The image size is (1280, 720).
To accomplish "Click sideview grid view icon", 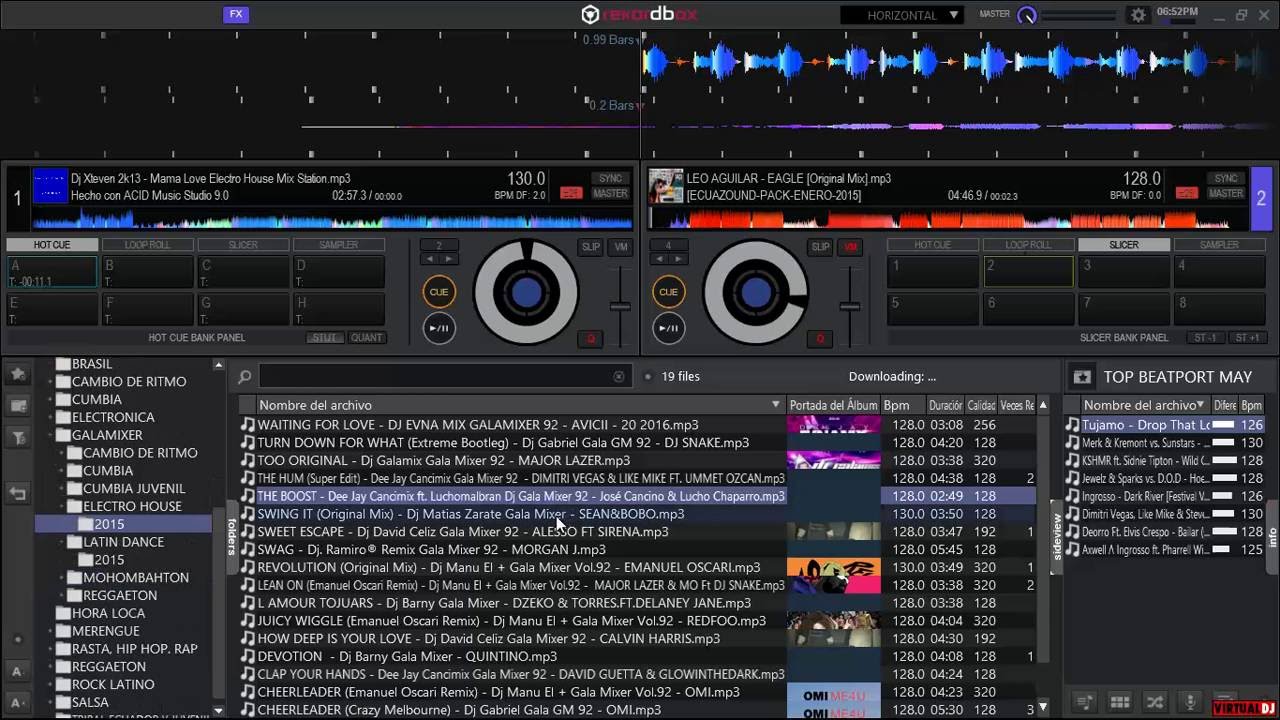I will (1120, 702).
